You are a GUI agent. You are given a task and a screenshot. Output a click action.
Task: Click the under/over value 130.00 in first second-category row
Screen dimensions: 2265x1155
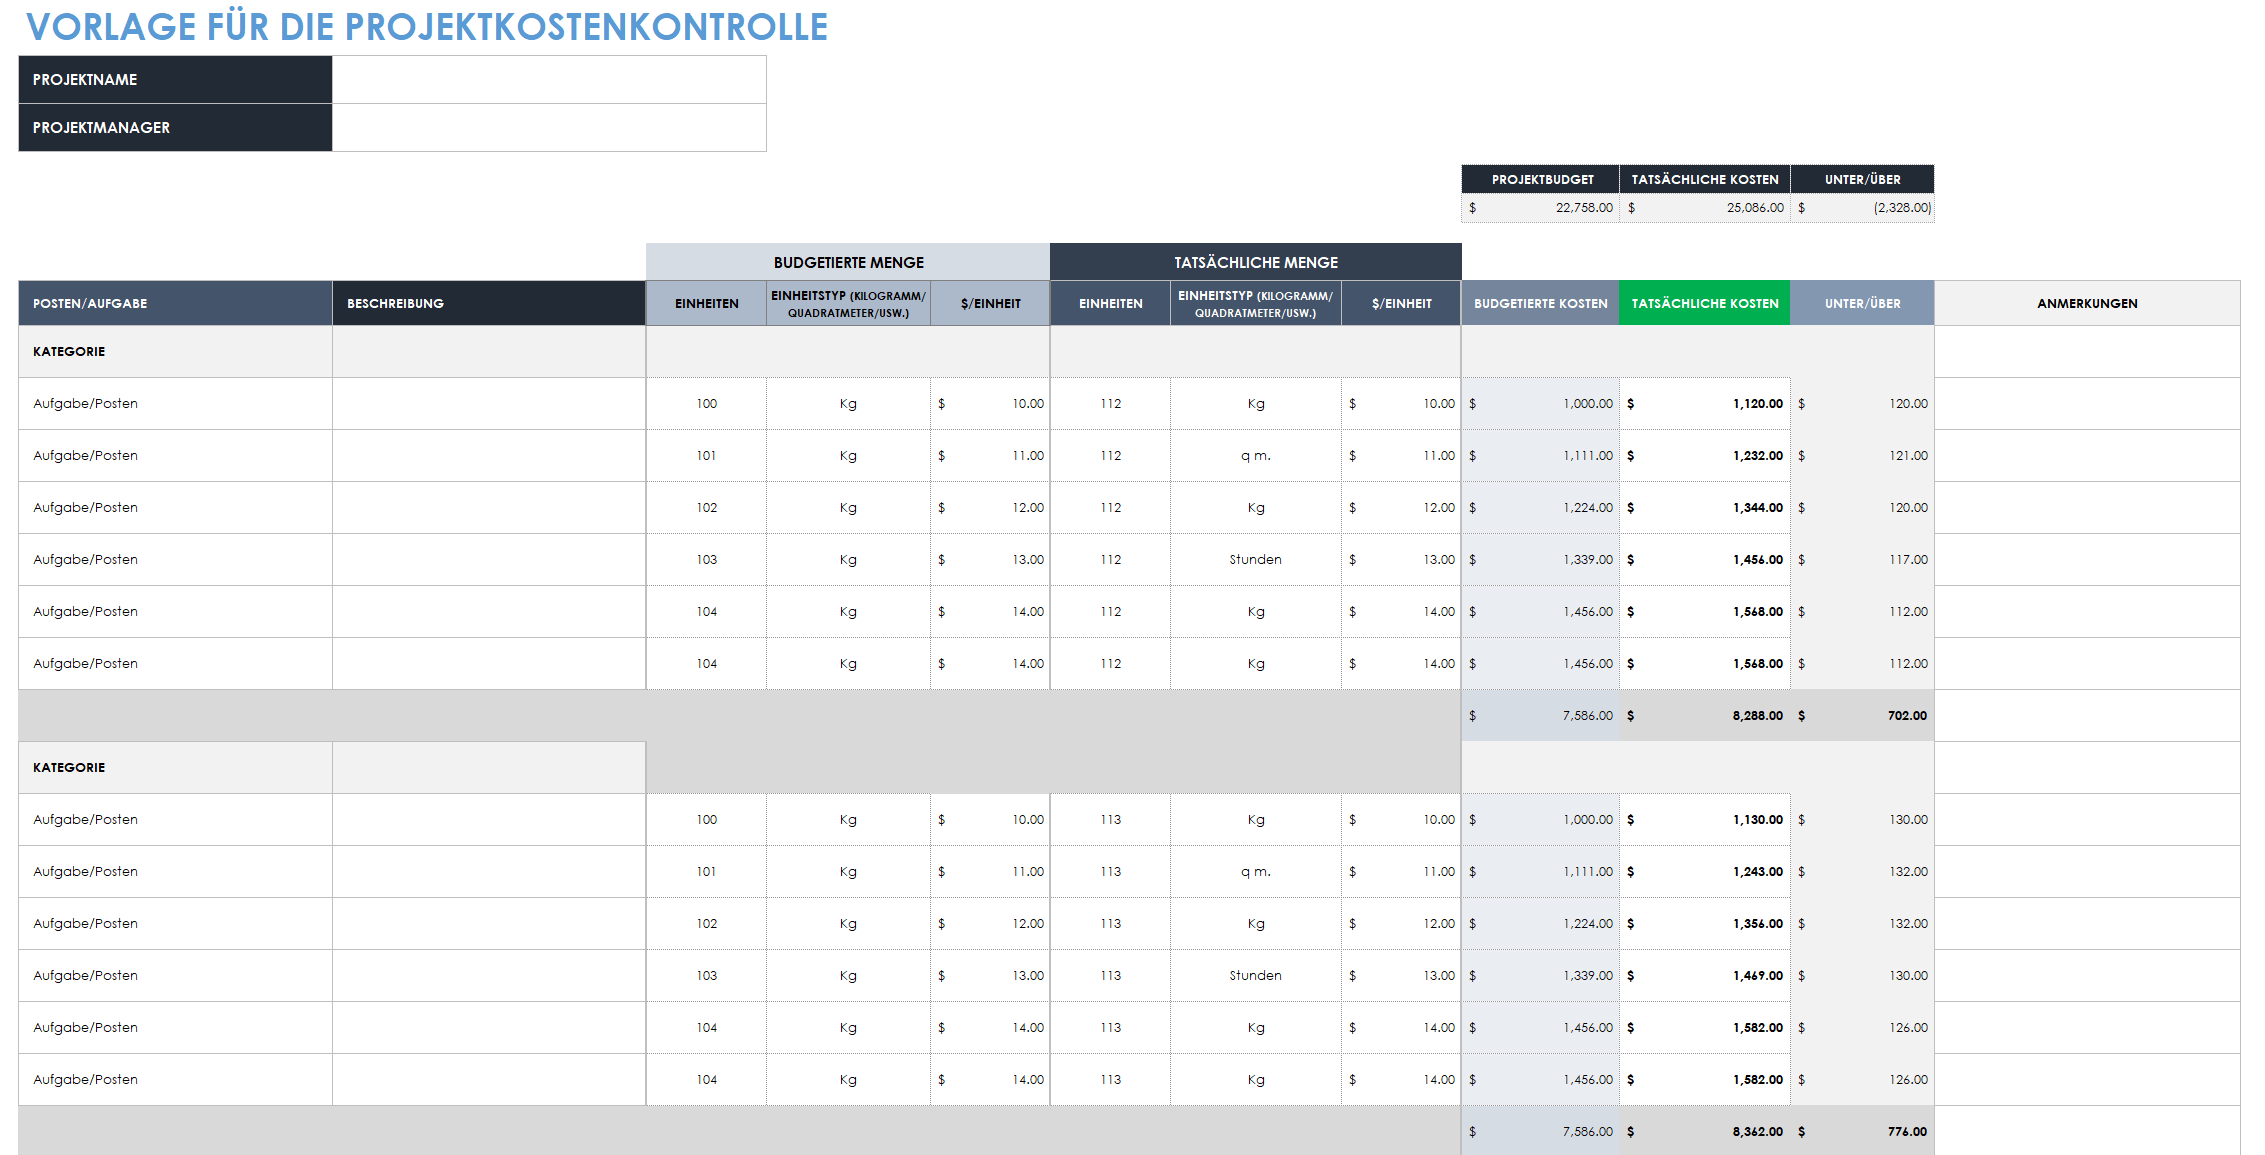coord(1862,820)
